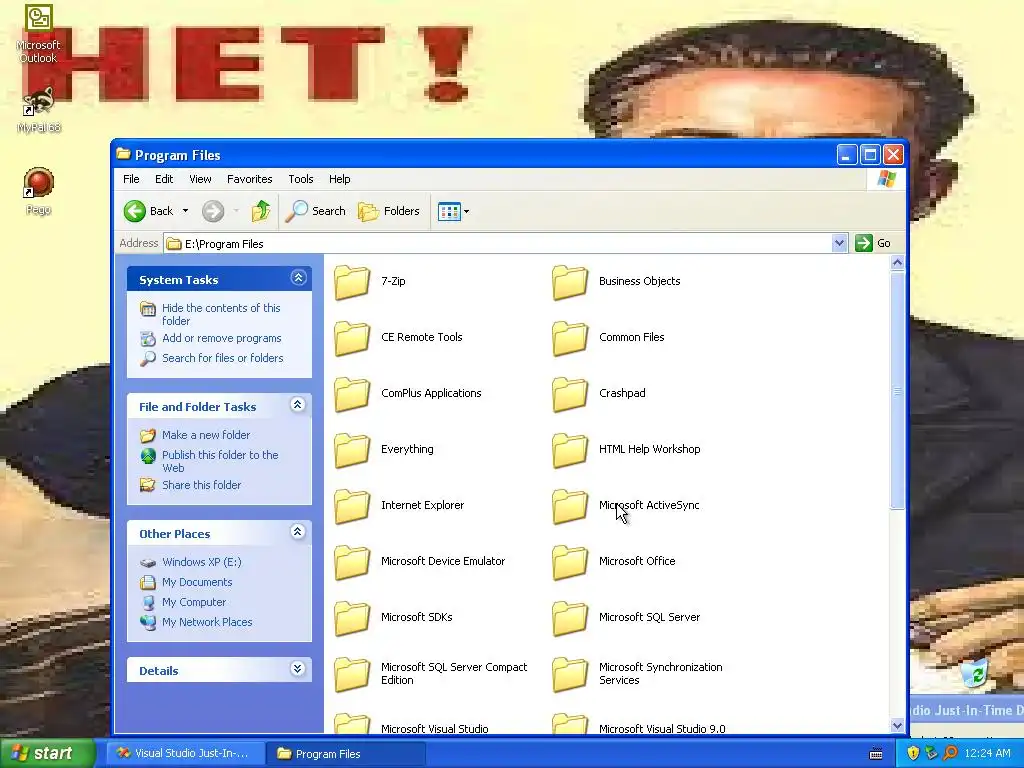This screenshot has width=1024, height=768.
Task: Click the Views icon in toolbar
Action: [449, 212]
